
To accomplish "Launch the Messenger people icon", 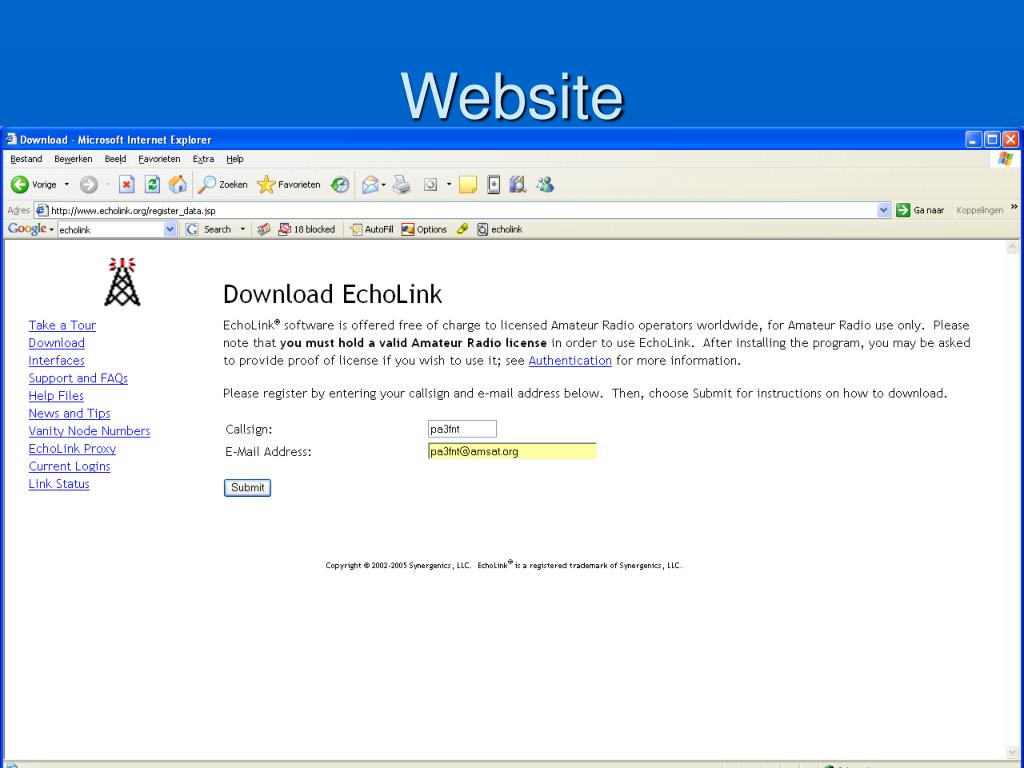I will click(545, 185).
